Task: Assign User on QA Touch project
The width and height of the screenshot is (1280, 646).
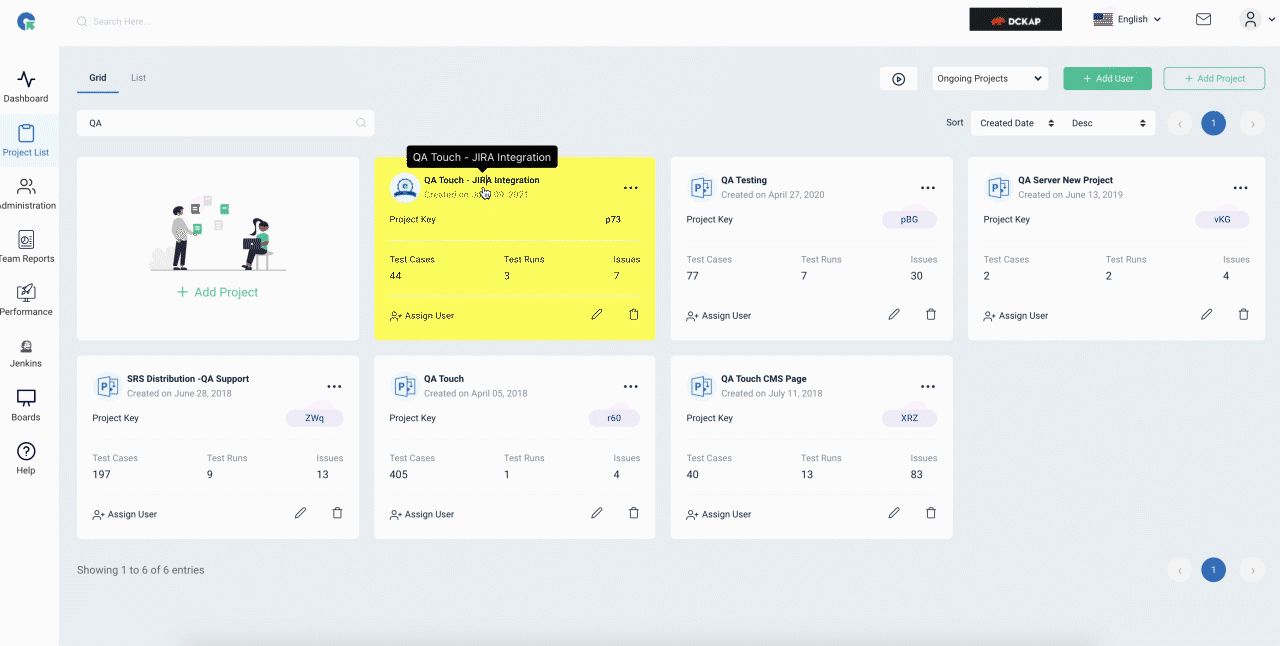Action: pyautogui.click(x=422, y=514)
